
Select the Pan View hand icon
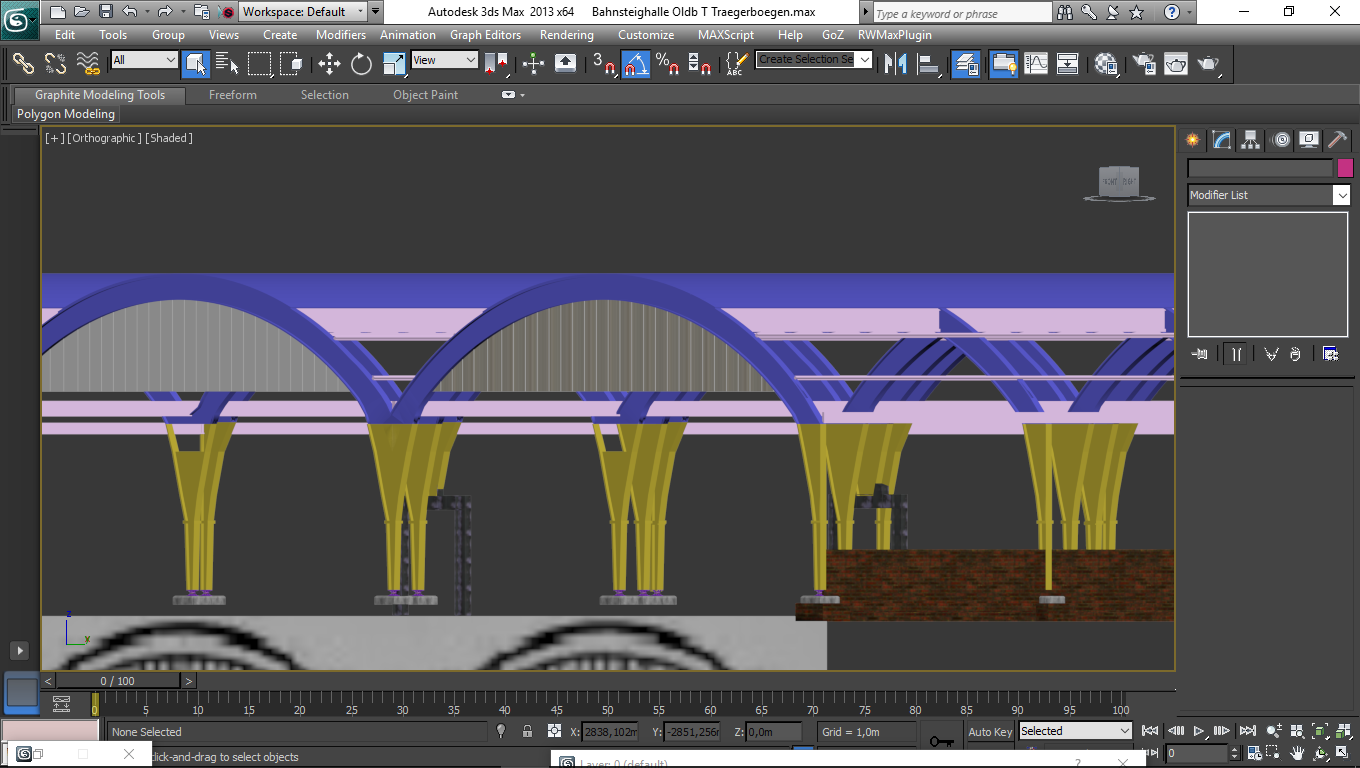[1297, 753]
